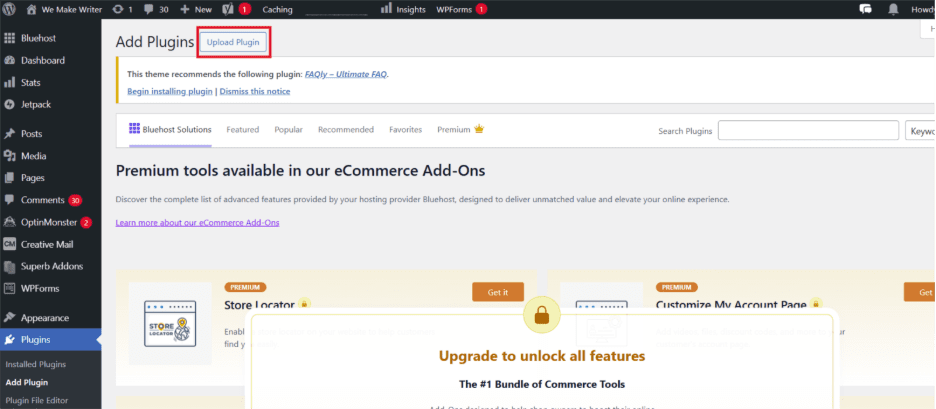The height and width of the screenshot is (409, 936).
Task: Click the Appearance paintbrush icon
Action: point(10,318)
